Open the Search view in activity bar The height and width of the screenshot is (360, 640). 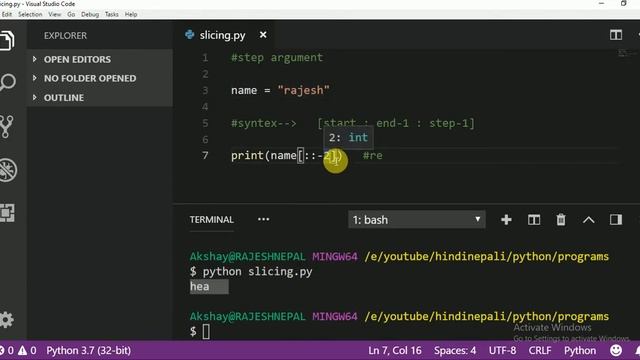7,82
